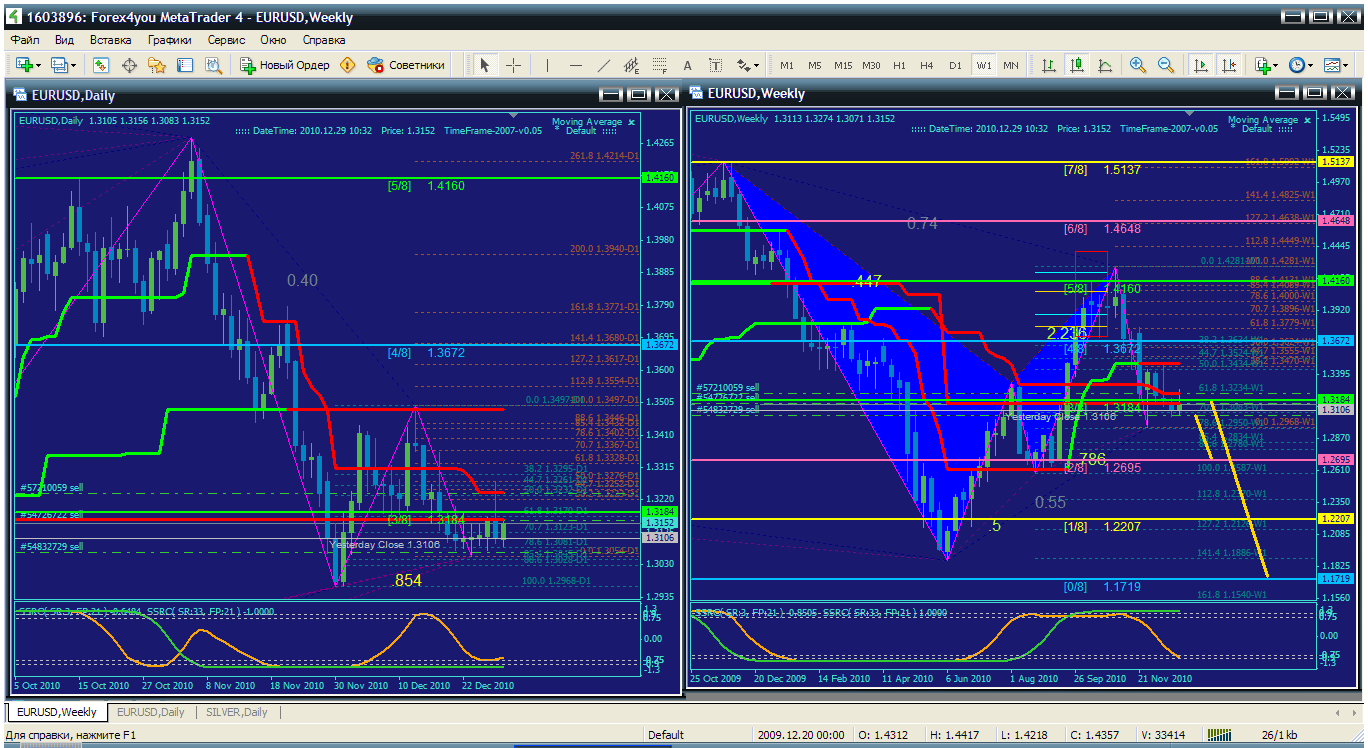Screen dimensions: 1368x748
Task: Expand the Templates dropdown
Action: click(x=1344, y=65)
